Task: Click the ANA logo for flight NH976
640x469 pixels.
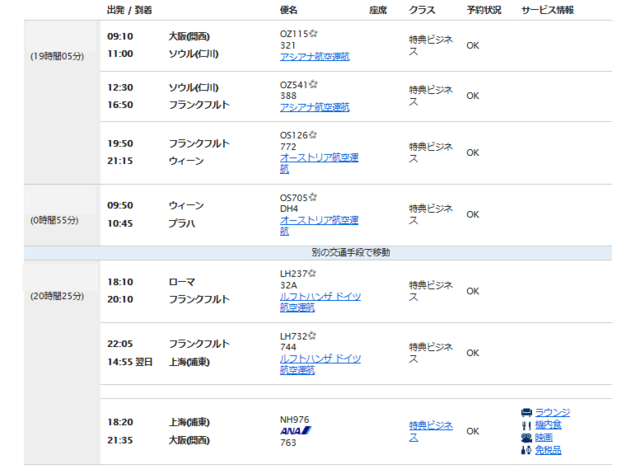Action: [x=296, y=431]
